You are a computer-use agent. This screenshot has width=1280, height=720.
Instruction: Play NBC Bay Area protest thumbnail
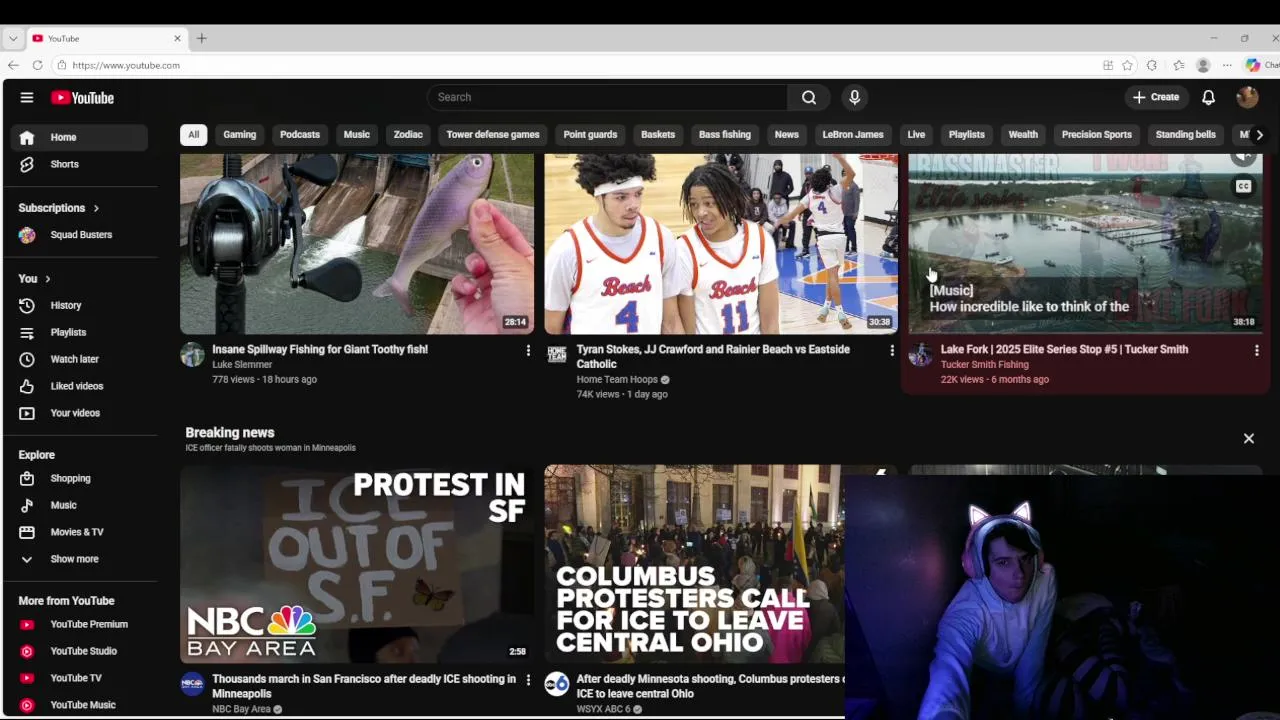pos(357,564)
